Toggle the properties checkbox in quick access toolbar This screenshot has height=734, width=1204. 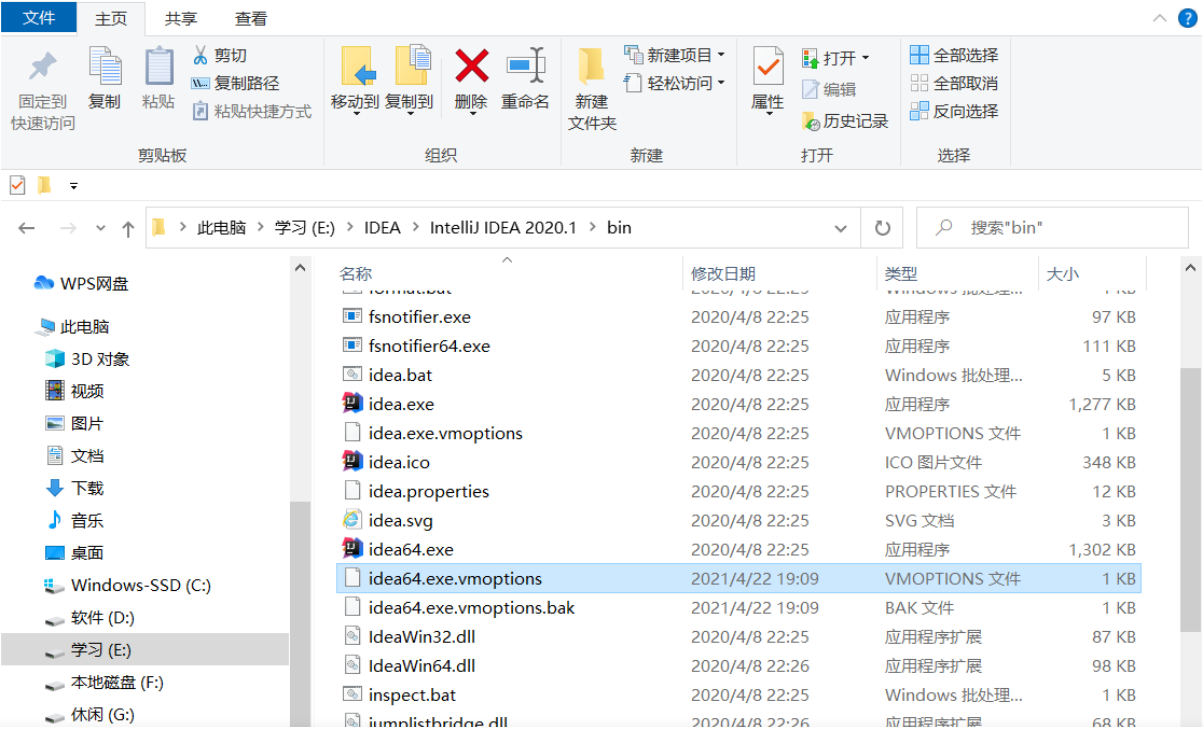pyautogui.click(x=16, y=185)
